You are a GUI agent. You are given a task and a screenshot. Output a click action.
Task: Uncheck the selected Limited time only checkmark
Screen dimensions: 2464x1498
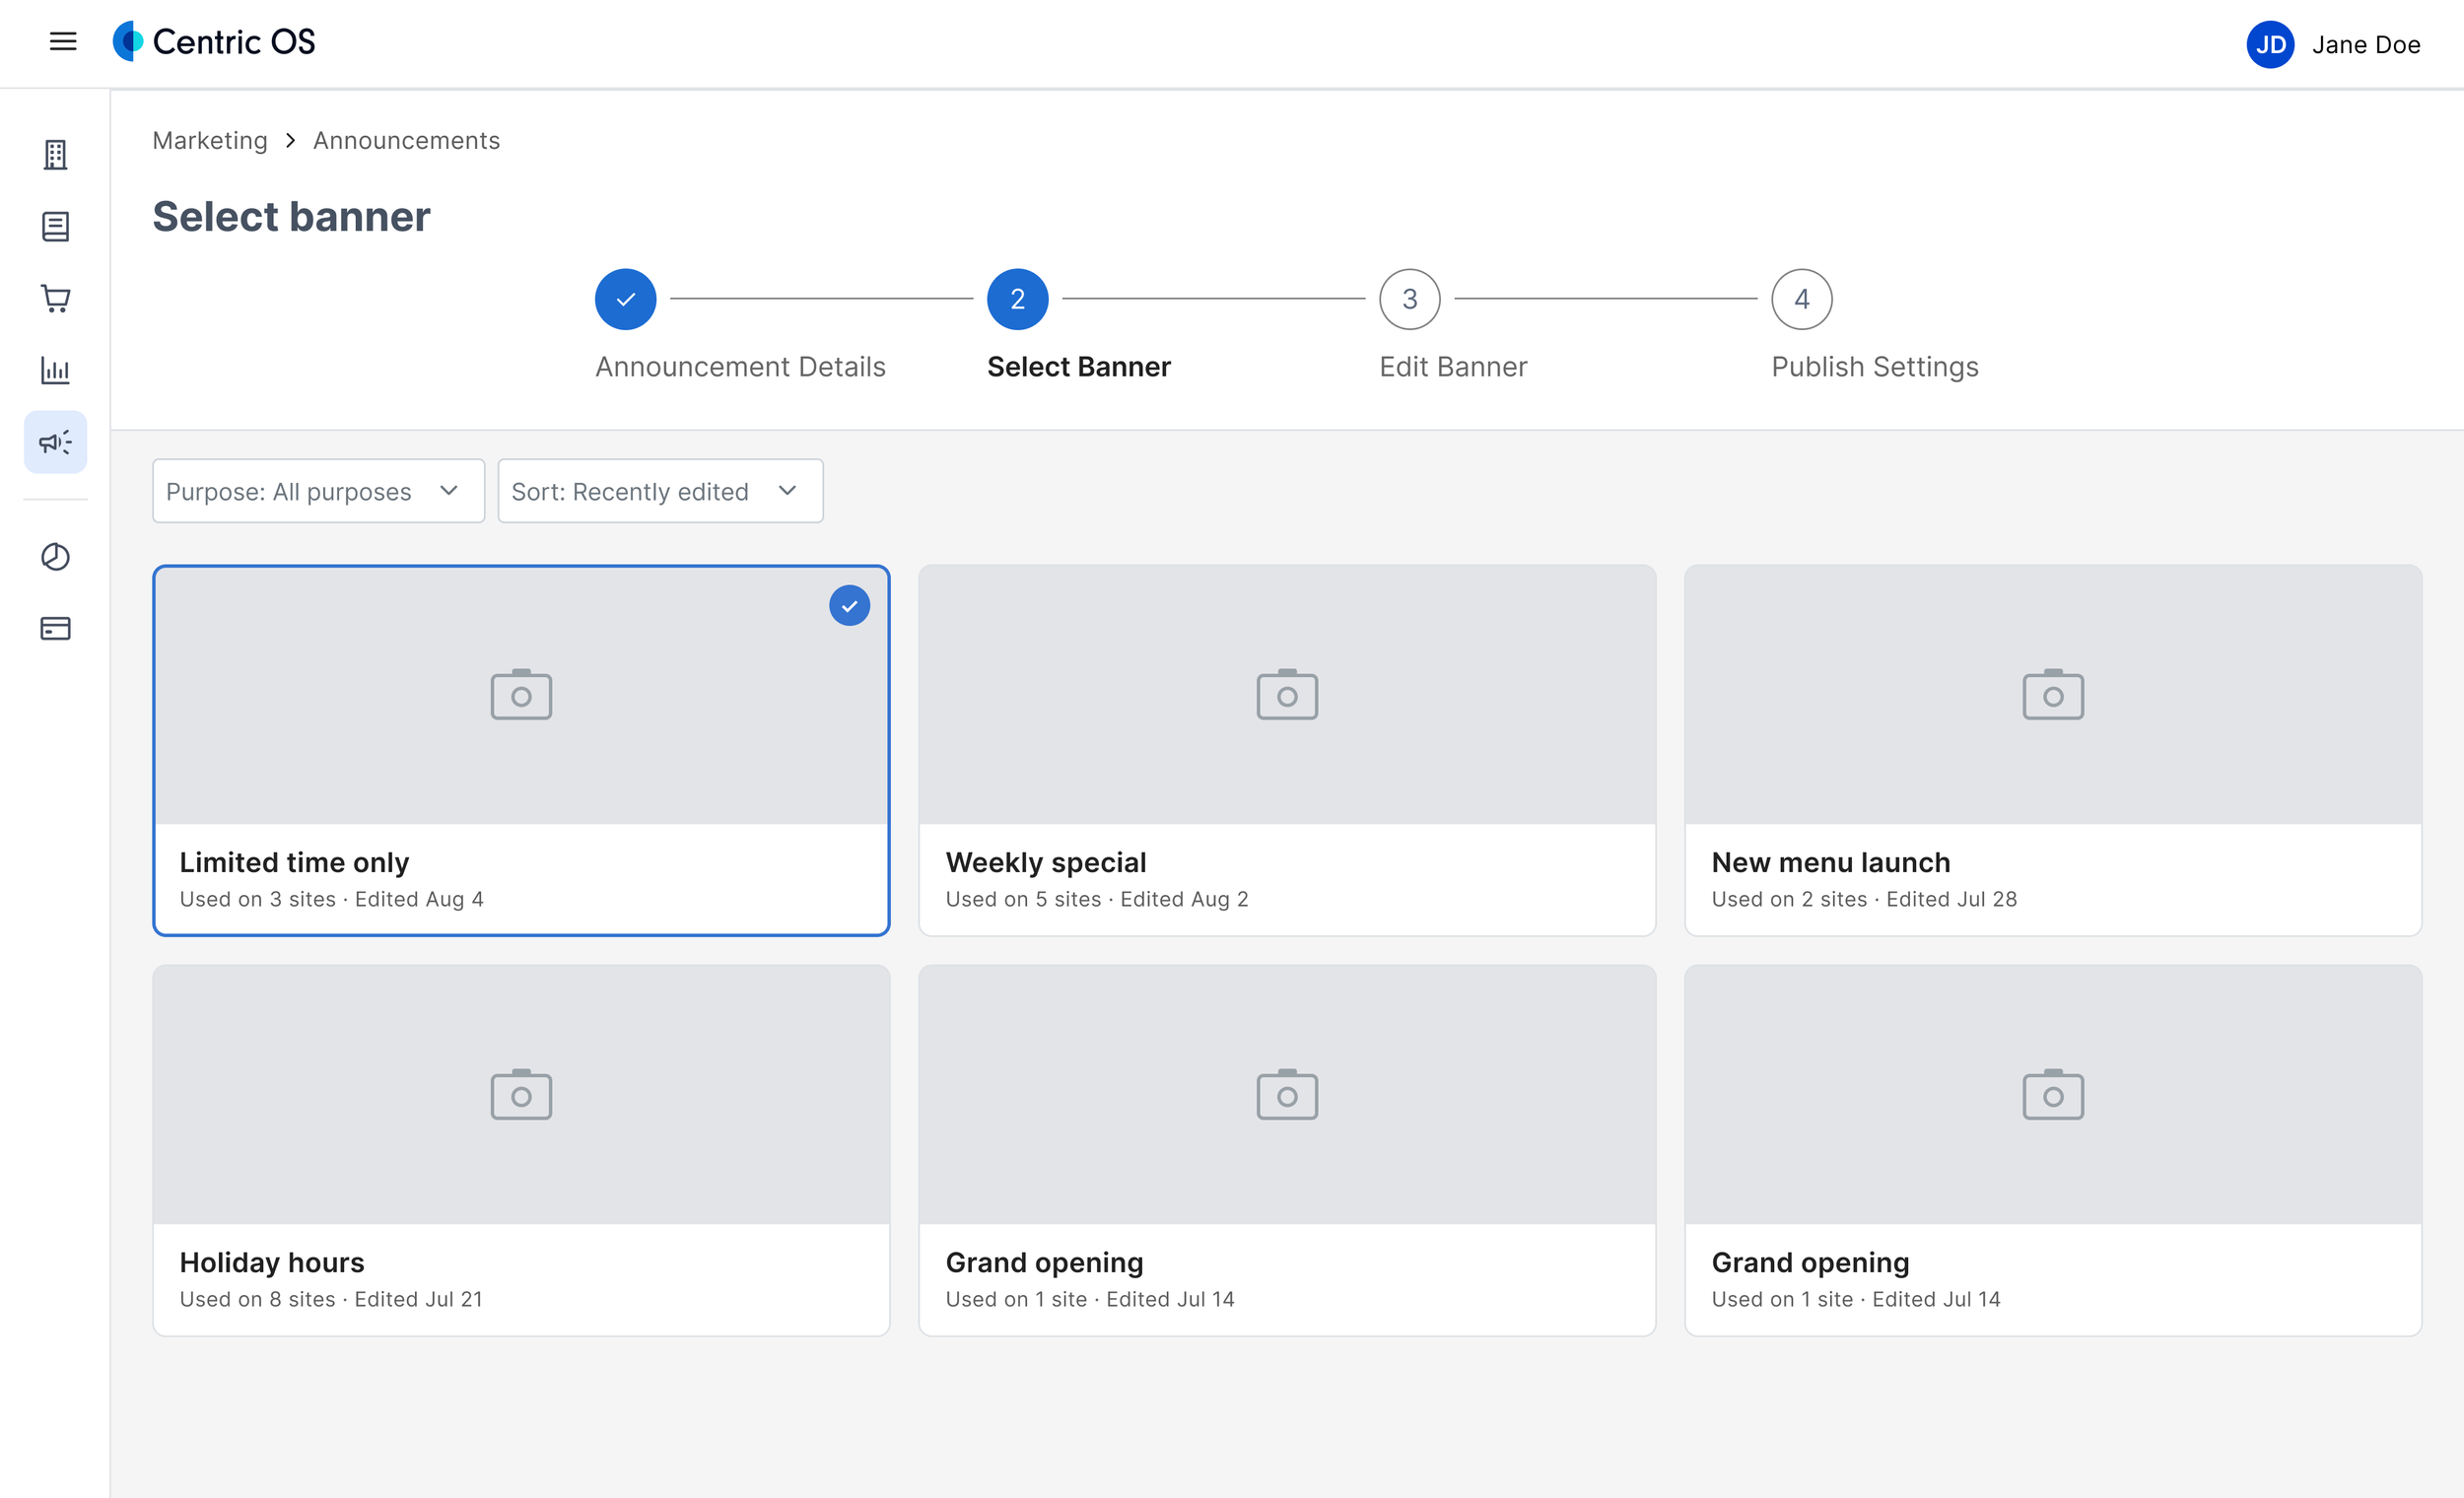pos(849,606)
